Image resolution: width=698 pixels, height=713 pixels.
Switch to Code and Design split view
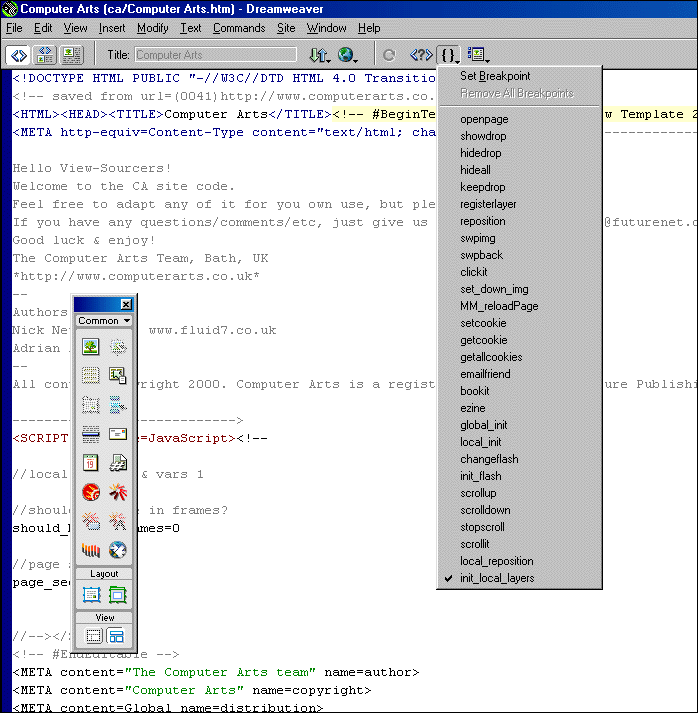pos(45,55)
